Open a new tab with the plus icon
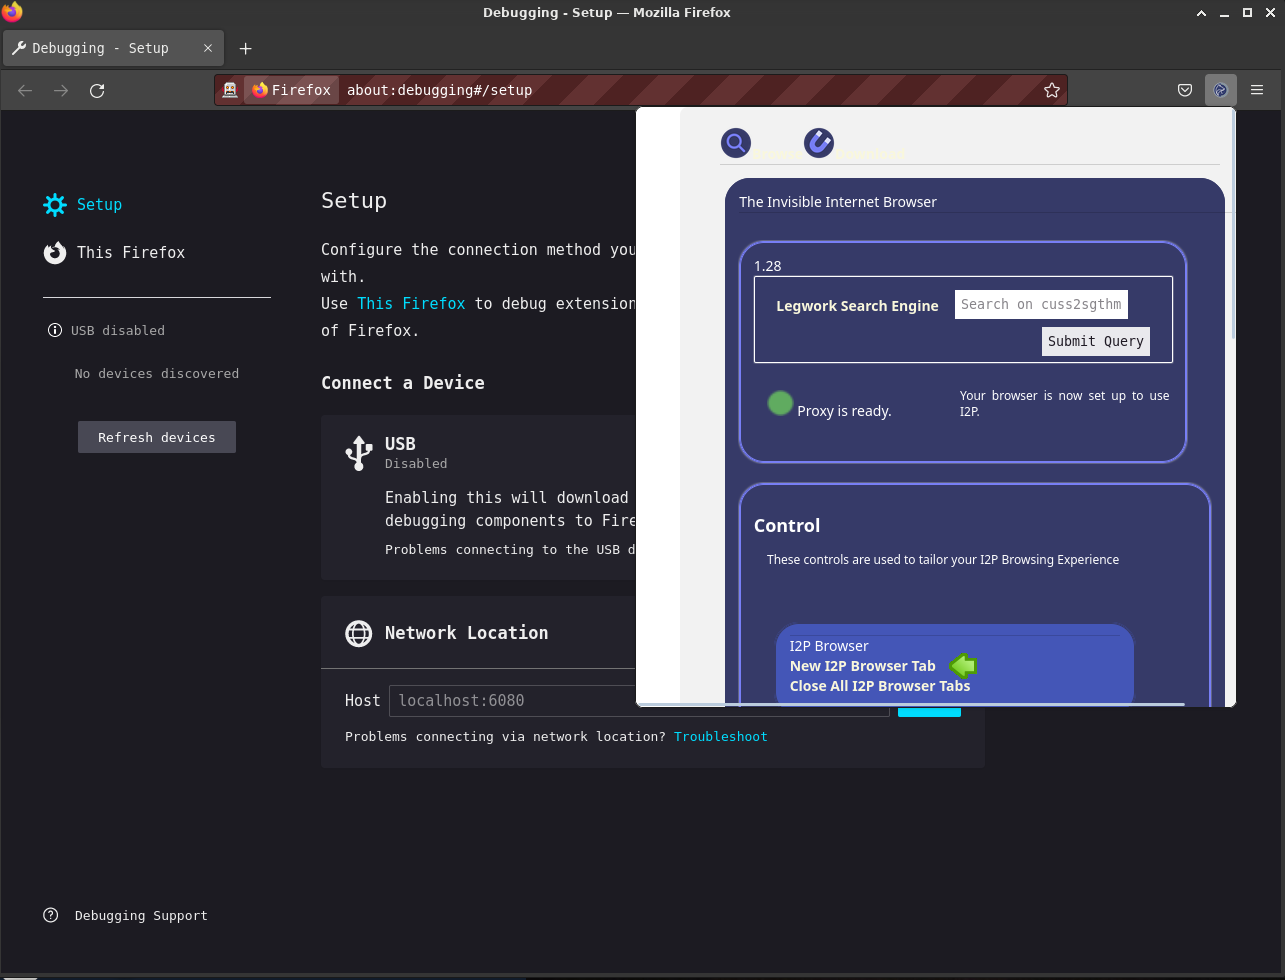 pos(246,48)
